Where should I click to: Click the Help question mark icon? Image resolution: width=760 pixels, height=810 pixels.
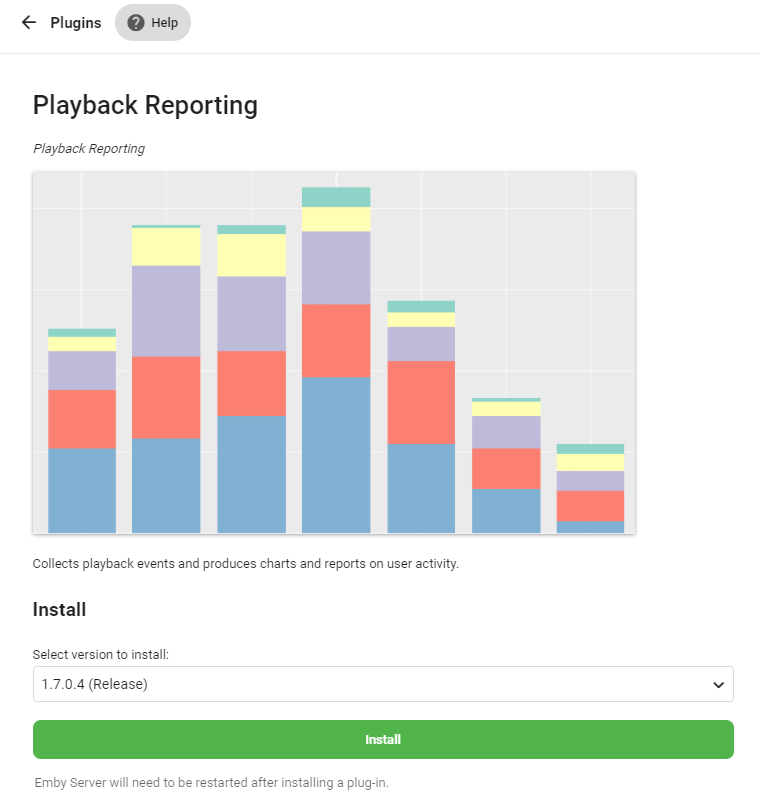click(136, 23)
